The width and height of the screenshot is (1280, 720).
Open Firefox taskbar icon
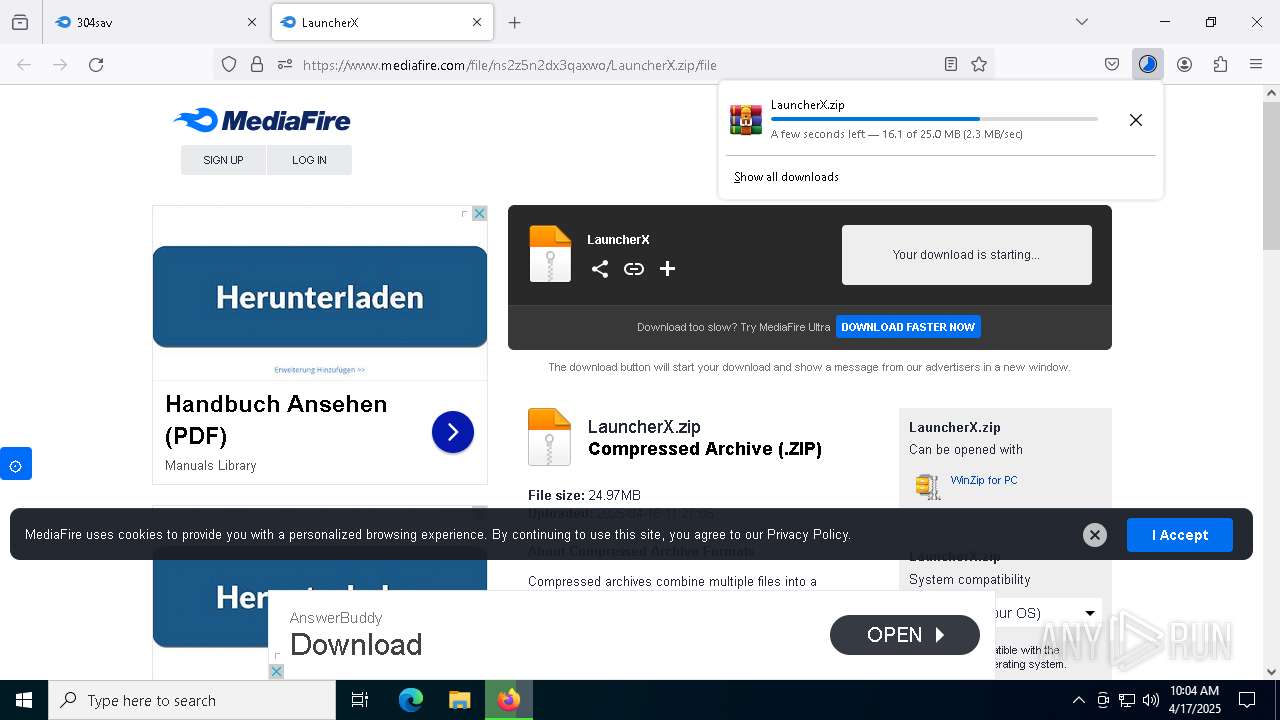tap(509, 700)
